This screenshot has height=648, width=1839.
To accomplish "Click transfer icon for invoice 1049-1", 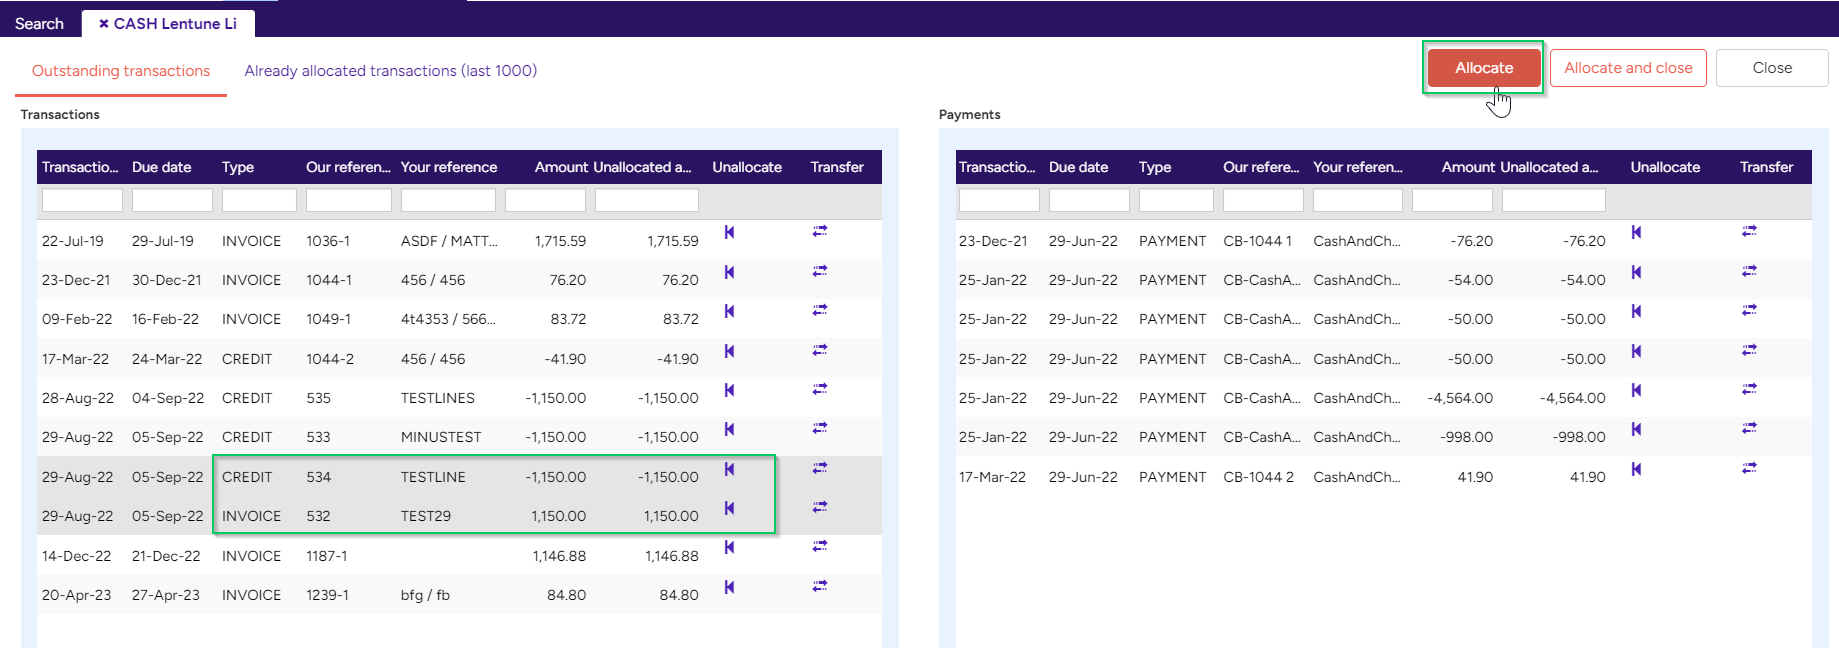I will tap(820, 310).
